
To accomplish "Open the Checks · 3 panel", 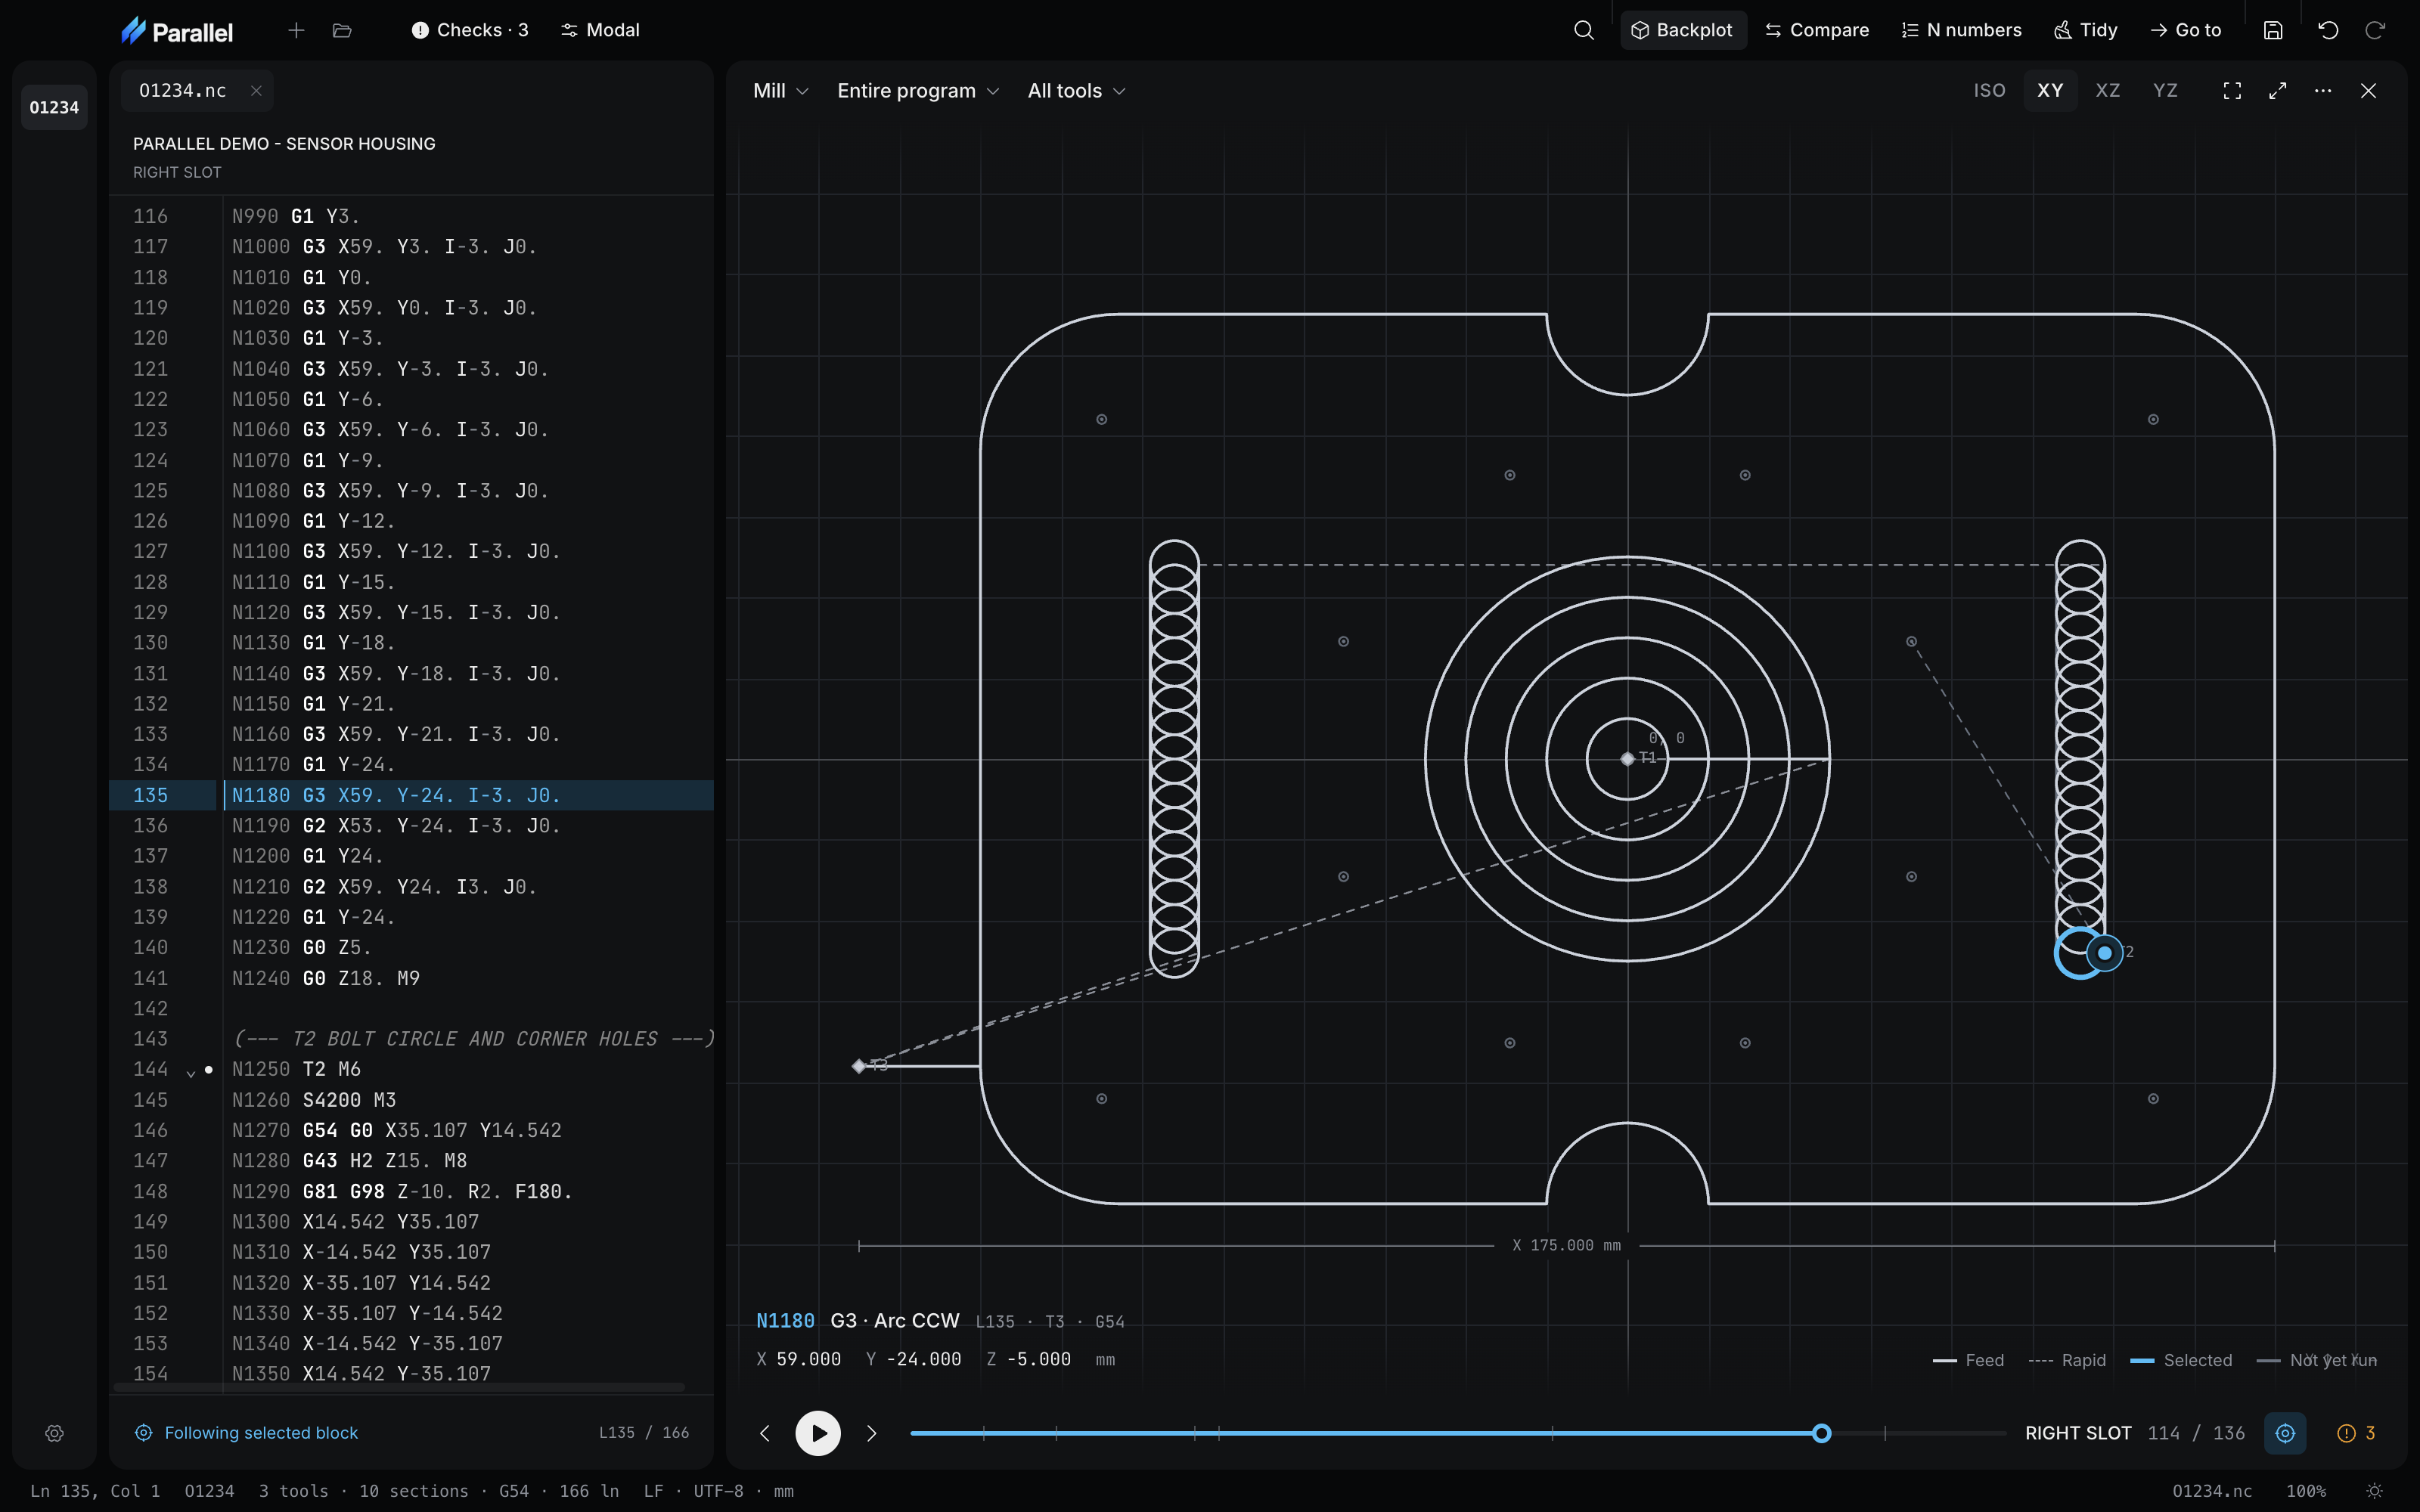I will pyautogui.click(x=470, y=30).
